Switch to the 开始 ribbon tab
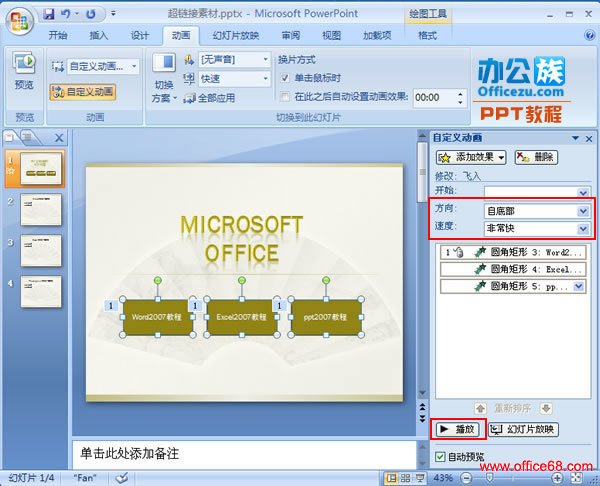The image size is (600, 486). (x=58, y=36)
